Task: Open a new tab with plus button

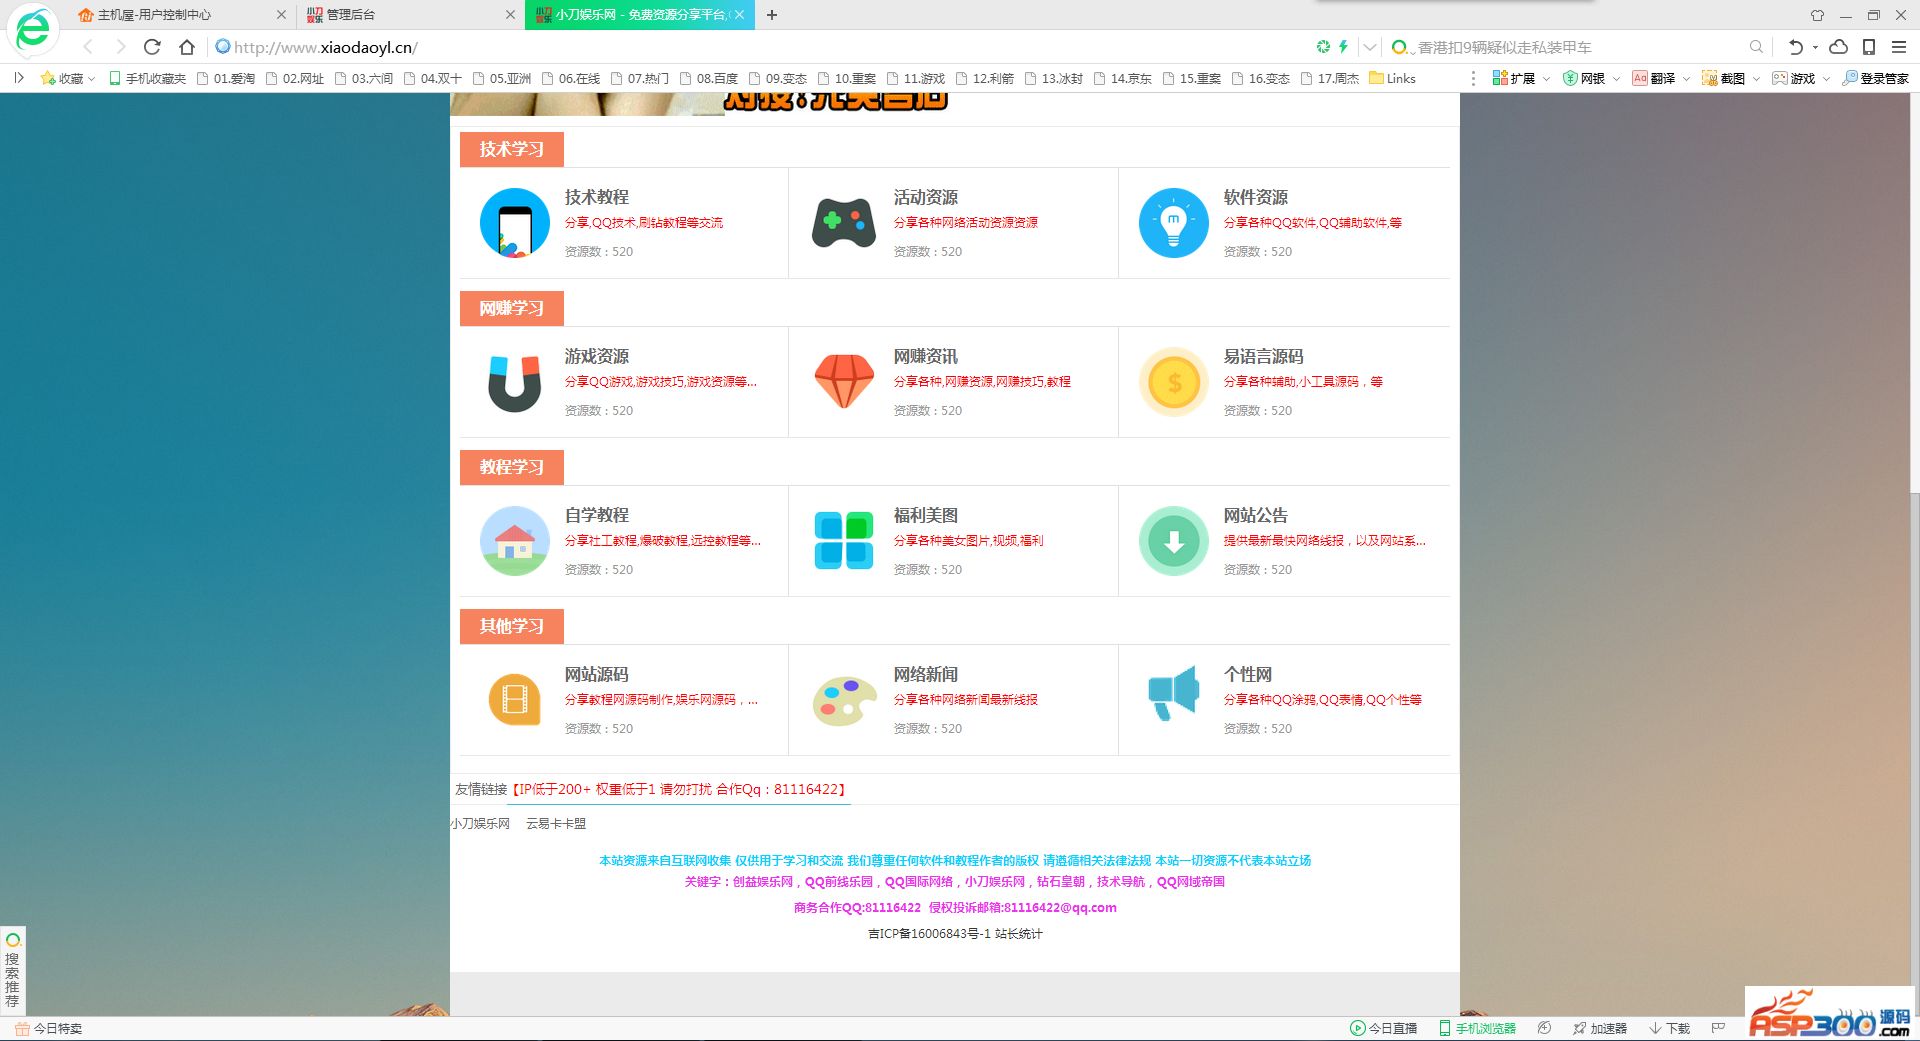Action: coord(772,15)
